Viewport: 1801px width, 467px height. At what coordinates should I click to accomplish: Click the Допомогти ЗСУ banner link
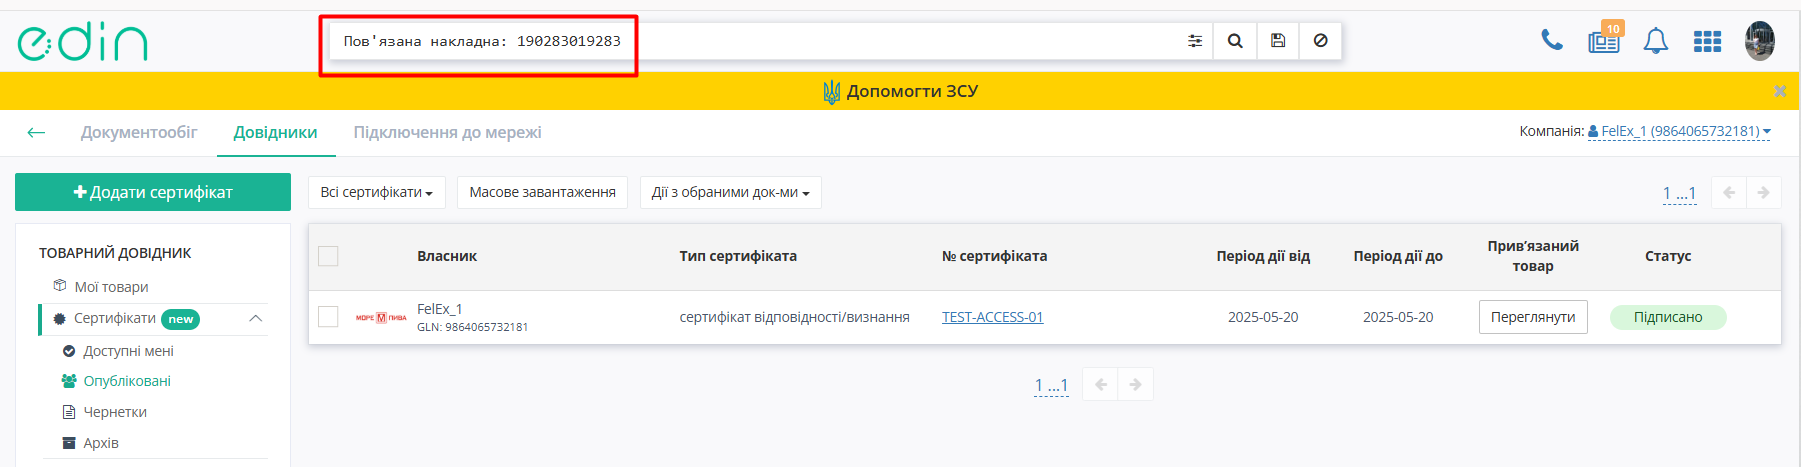(900, 91)
